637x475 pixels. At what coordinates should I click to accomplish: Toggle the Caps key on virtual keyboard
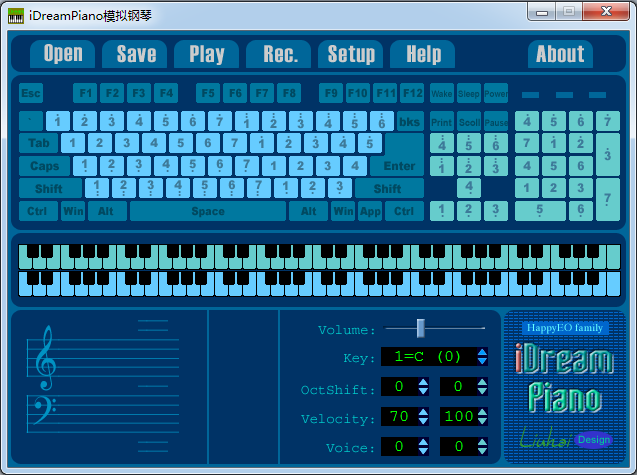tap(44, 166)
